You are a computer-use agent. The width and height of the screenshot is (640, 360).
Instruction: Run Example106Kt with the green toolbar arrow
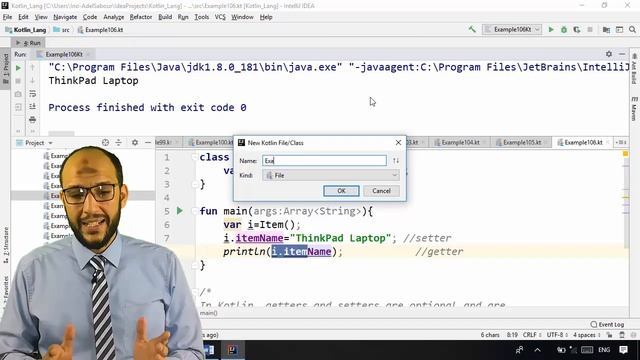(x=551, y=29)
